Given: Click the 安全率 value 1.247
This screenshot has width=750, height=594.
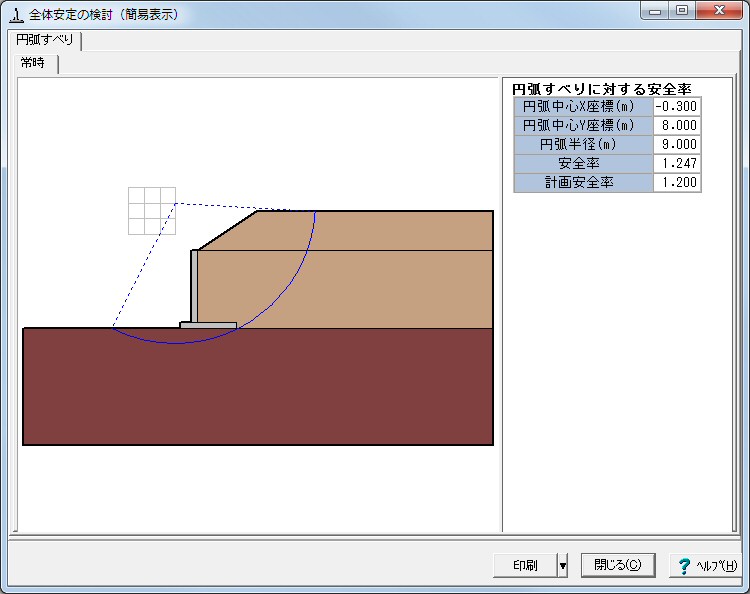Looking at the screenshot, I should click(677, 164).
